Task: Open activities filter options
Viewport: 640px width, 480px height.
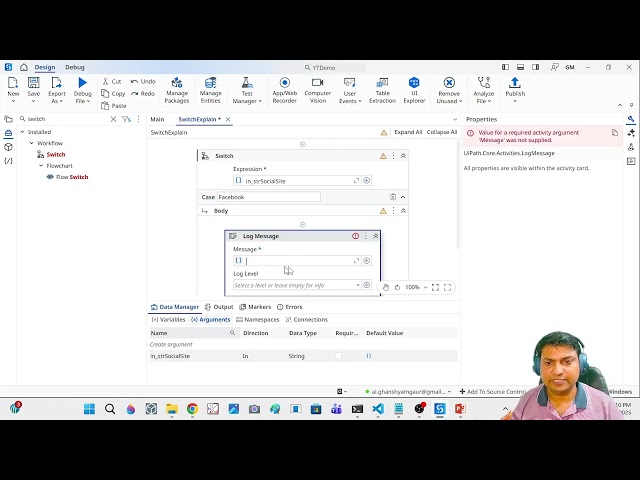Action: pos(127,119)
